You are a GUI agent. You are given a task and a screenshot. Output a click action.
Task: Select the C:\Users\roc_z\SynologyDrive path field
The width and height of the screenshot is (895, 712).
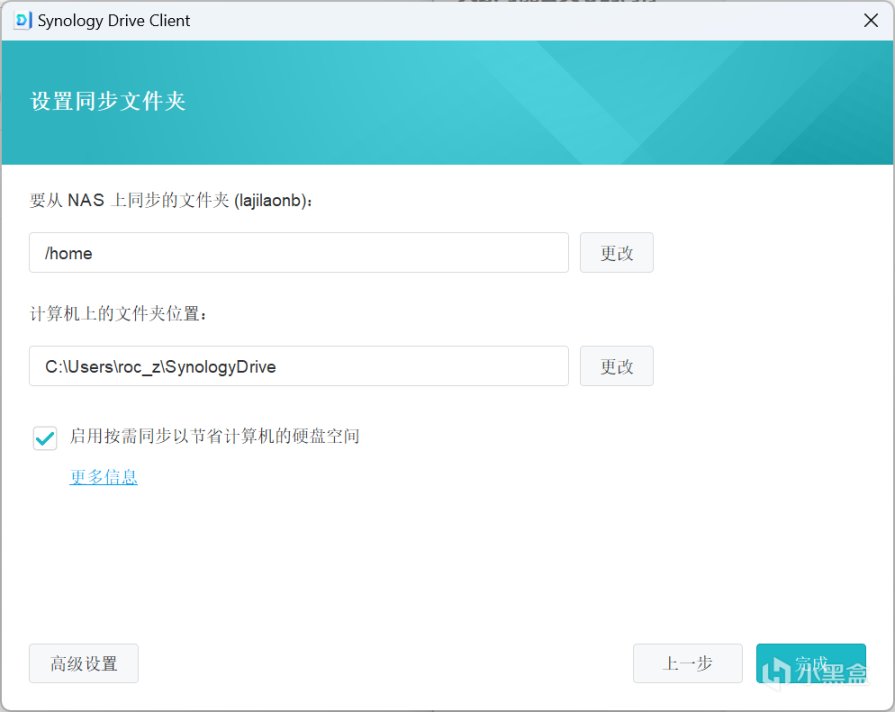[299, 366]
